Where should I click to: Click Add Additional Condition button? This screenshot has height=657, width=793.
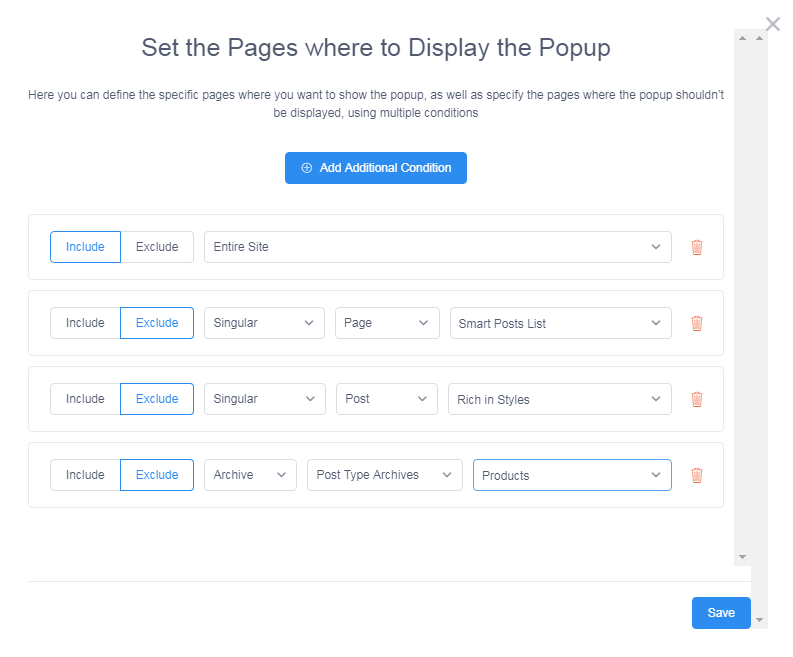[375, 168]
